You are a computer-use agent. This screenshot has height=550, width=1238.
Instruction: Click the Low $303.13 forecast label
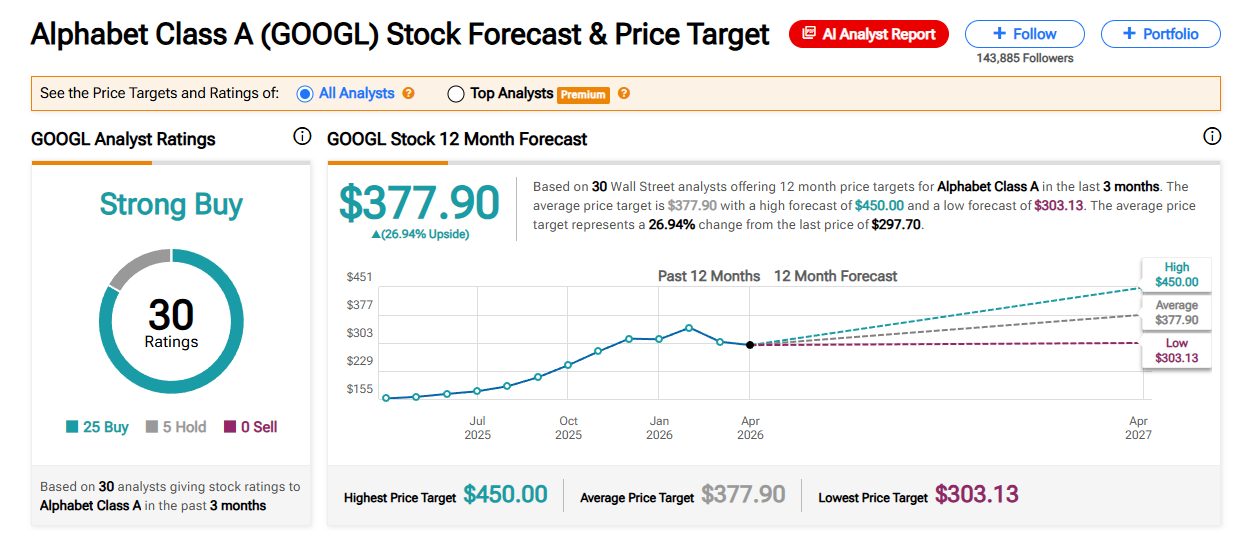pyautogui.click(x=1176, y=351)
